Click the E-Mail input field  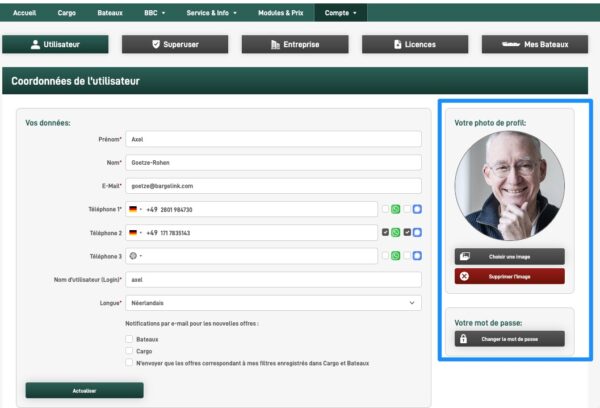click(x=274, y=186)
